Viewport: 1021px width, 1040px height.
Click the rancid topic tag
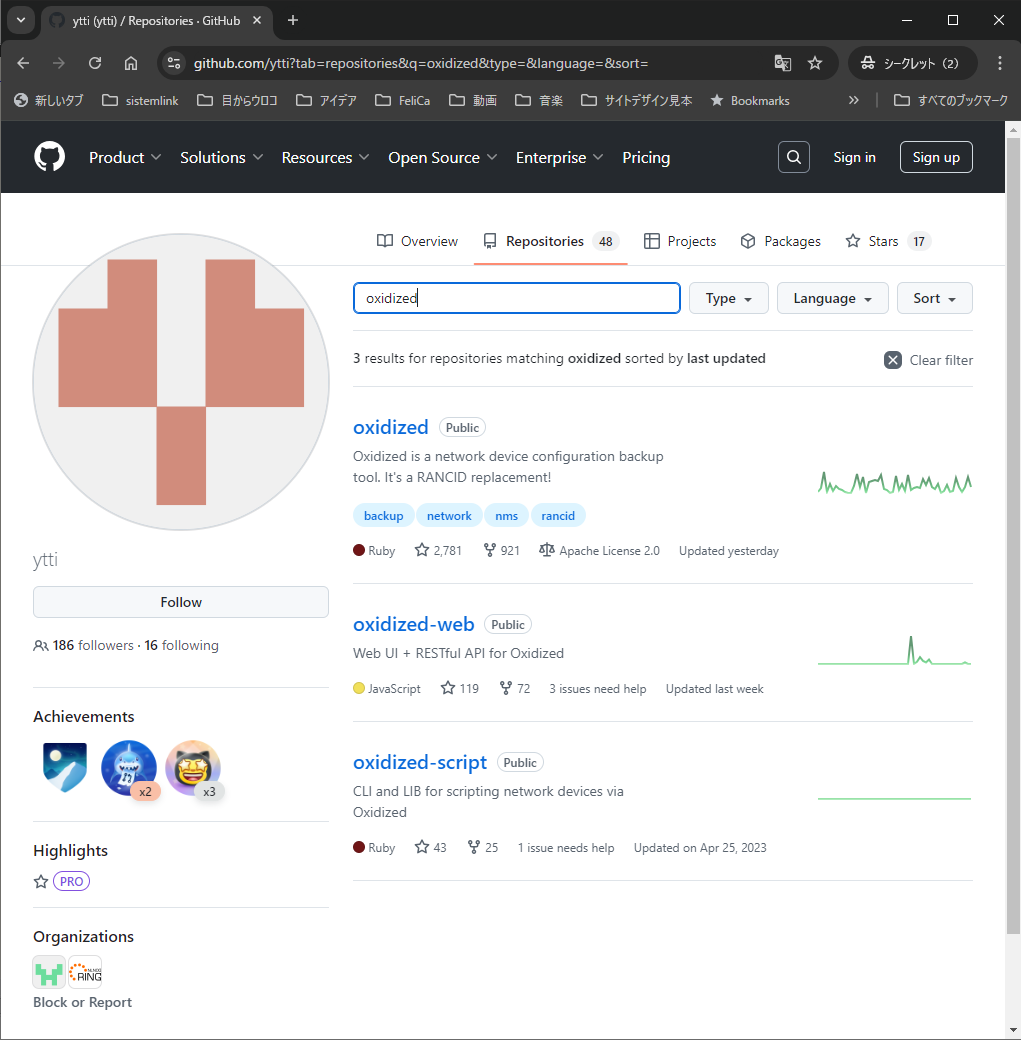558,516
